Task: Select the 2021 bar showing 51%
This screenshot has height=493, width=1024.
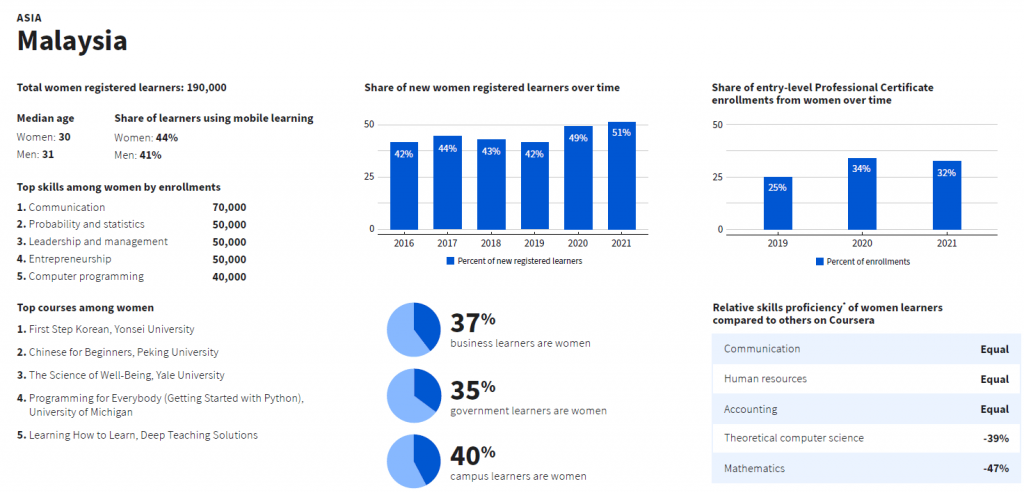Action: click(622, 176)
